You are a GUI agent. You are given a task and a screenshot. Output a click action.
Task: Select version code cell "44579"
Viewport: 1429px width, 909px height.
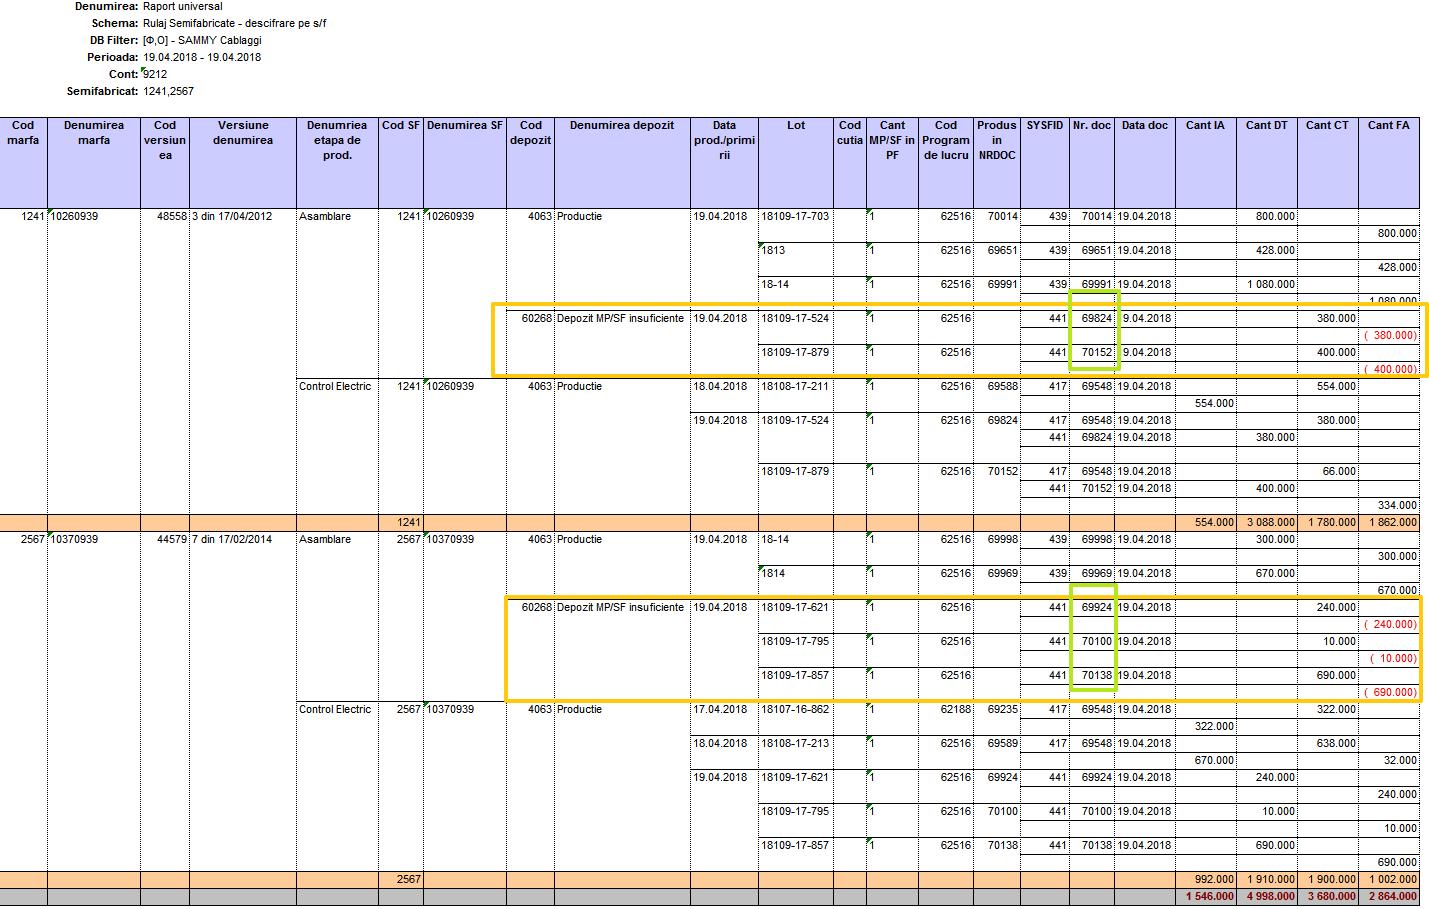click(x=172, y=539)
